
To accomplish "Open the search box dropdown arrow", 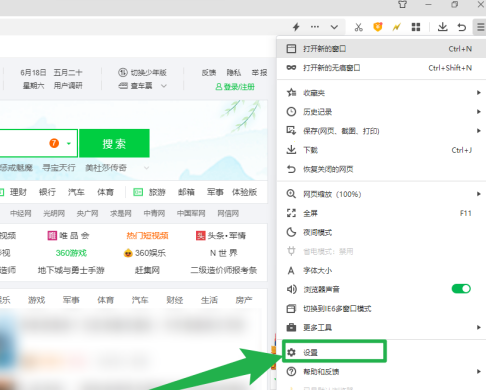I will tap(69, 144).
